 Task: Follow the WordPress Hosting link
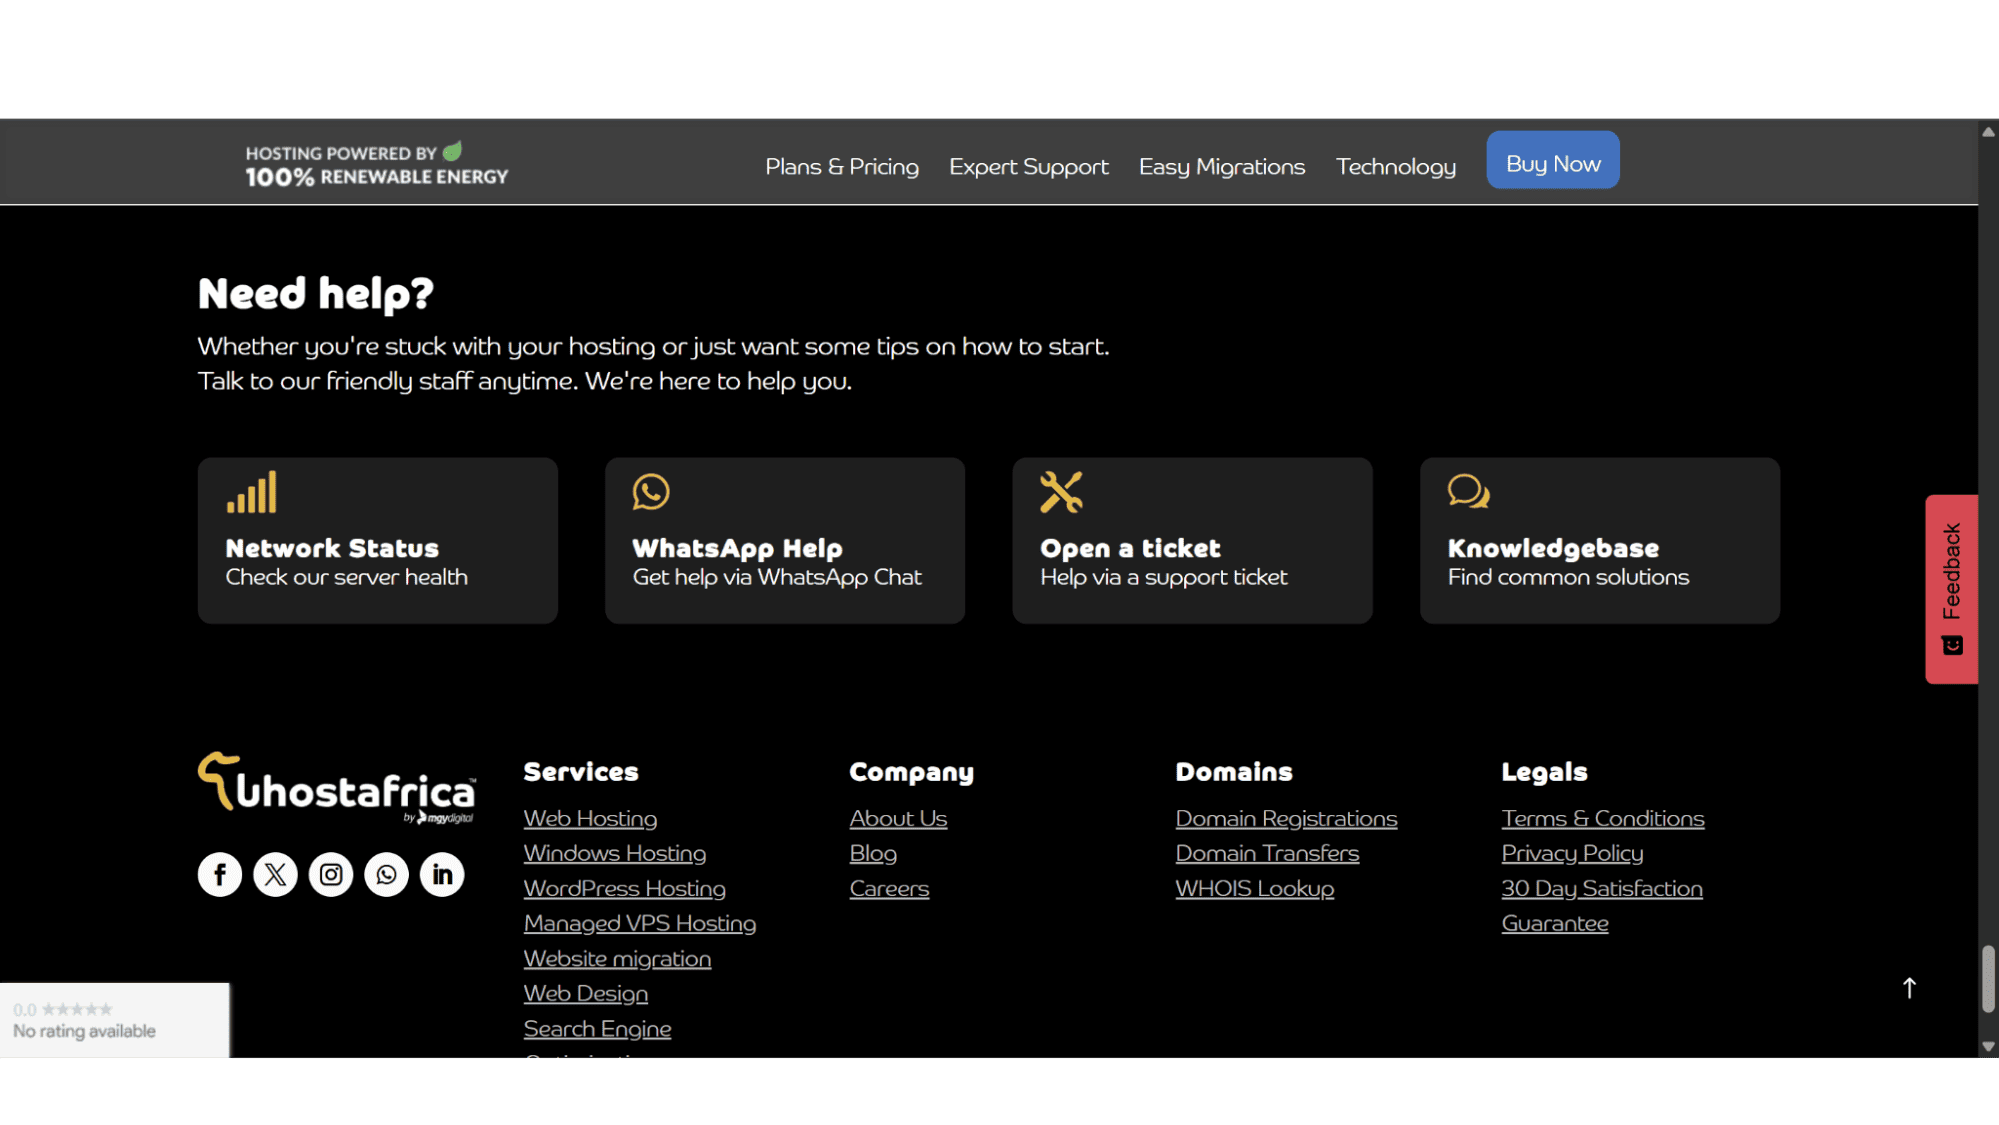(625, 888)
